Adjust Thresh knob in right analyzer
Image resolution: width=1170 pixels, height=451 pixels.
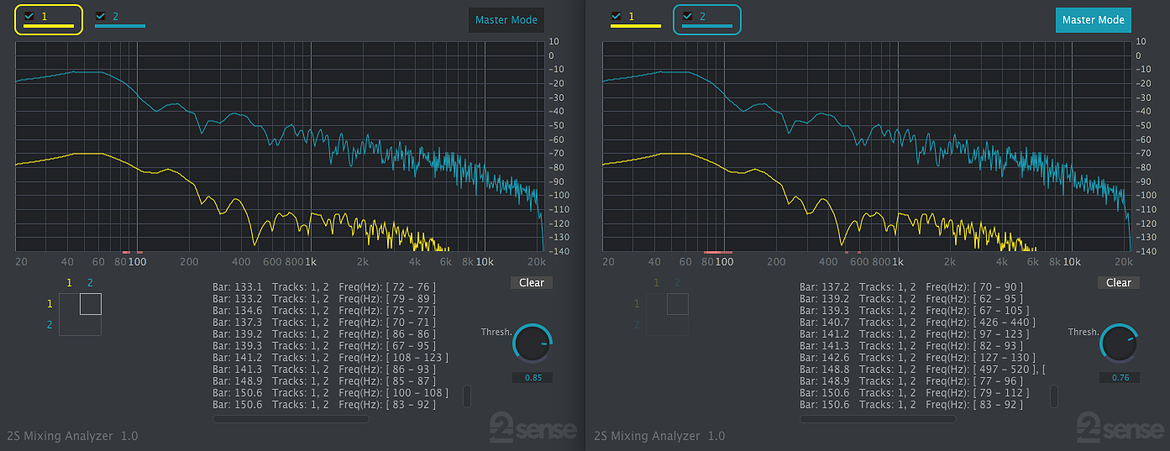pyautogui.click(x=1119, y=344)
